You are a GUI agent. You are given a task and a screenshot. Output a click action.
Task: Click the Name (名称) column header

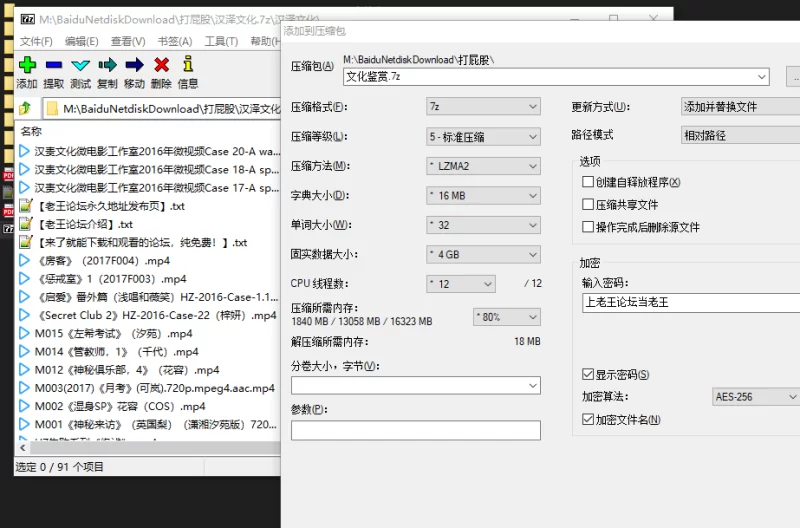[32, 131]
